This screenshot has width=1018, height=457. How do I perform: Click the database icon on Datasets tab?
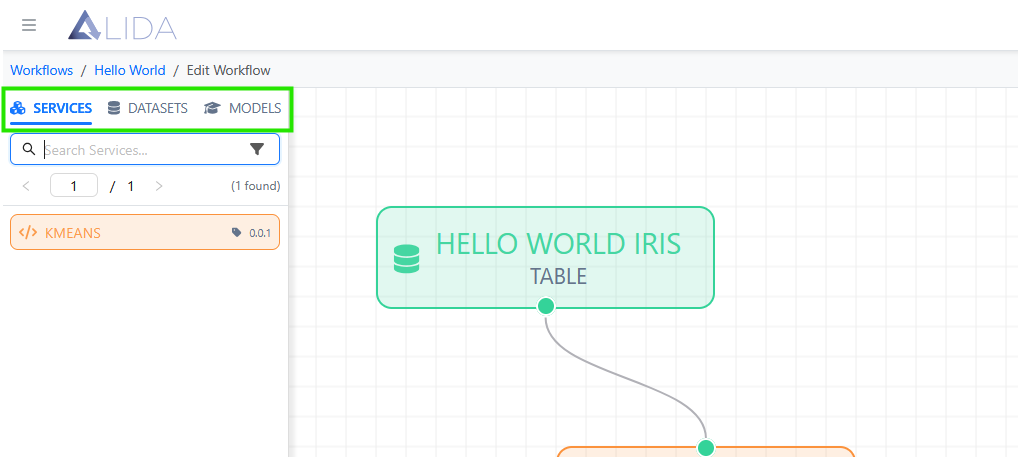(114, 108)
